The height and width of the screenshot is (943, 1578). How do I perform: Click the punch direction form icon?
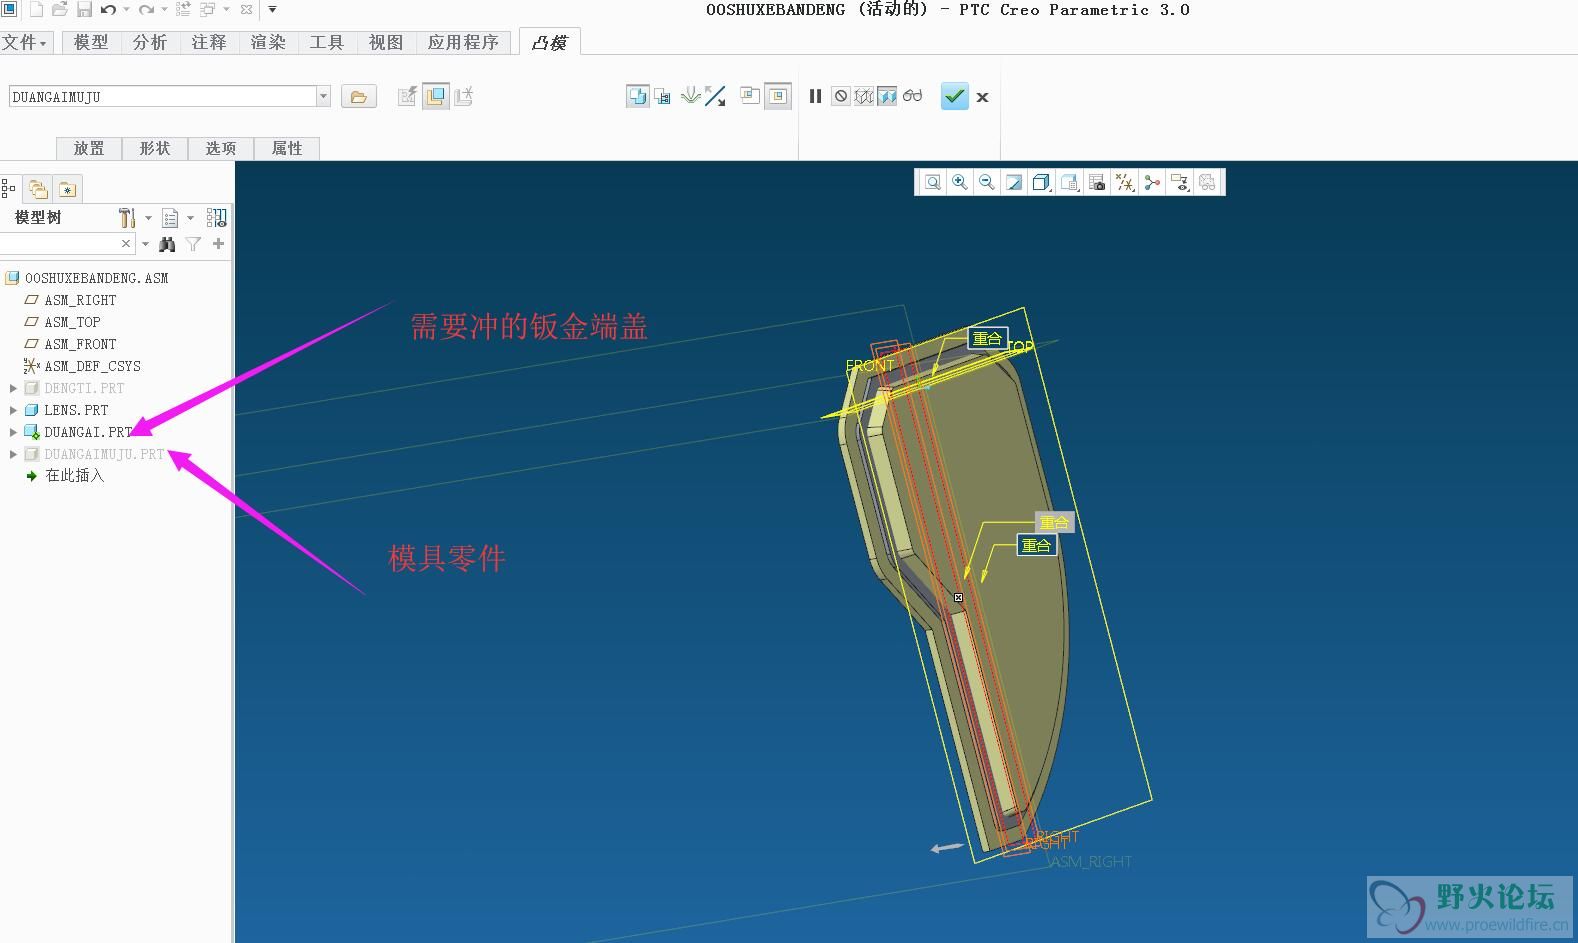click(690, 96)
